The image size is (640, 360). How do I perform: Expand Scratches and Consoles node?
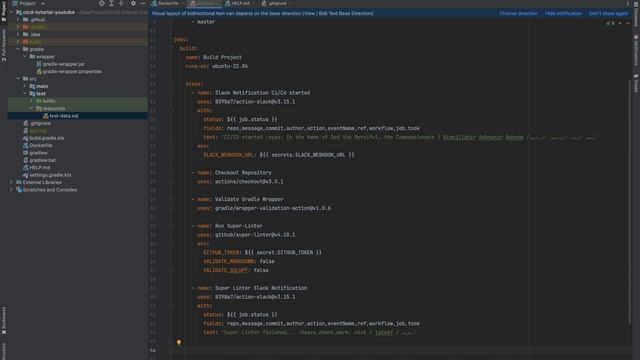pos(11,190)
